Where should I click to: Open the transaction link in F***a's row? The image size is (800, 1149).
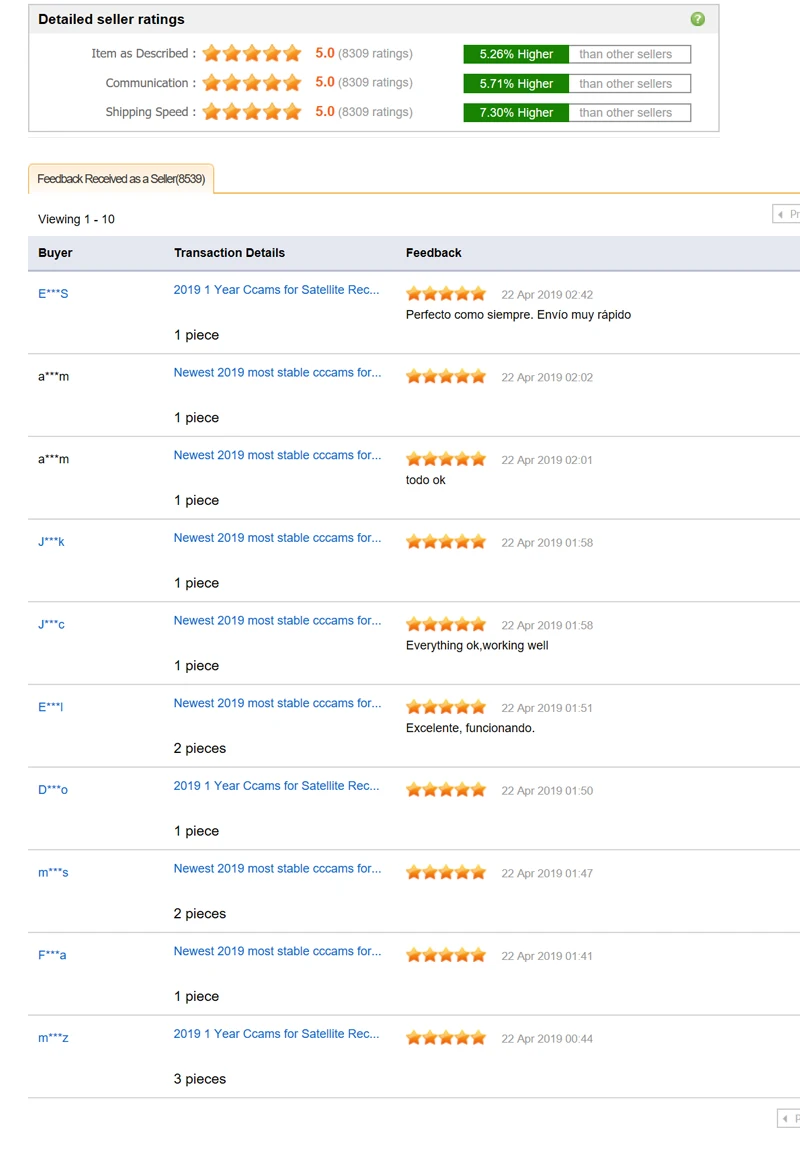(x=277, y=952)
